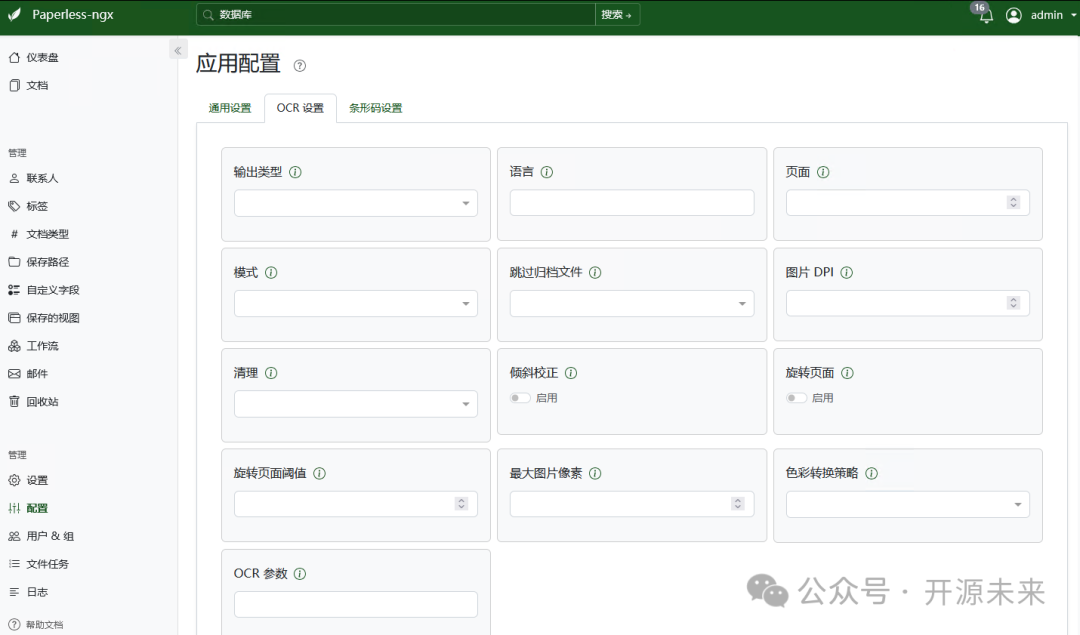Click the OCR 参数 input field
Viewport: 1080px width, 635px height.
[x=355, y=604]
